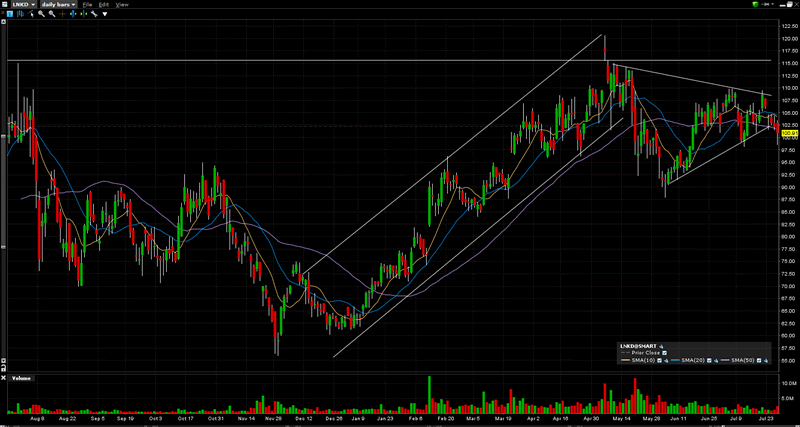This screenshot has height=427, width=800.
Task: Click the second magnifier zoom icon
Action: click(52, 14)
